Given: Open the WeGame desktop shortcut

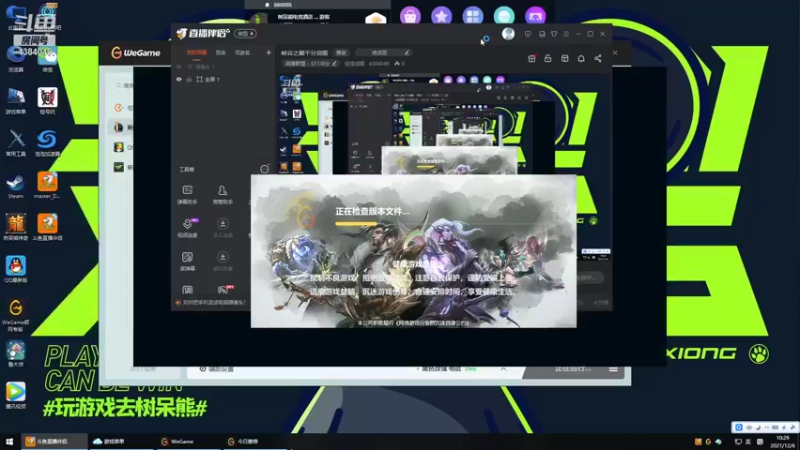Looking at the screenshot, I should (15, 315).
